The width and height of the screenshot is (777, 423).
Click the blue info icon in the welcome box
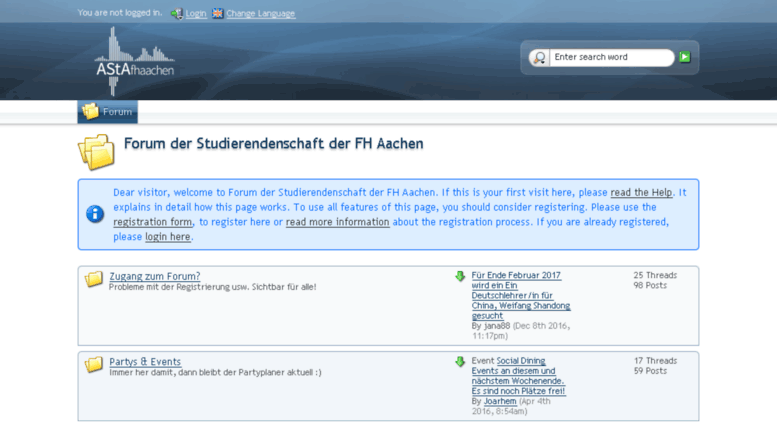[x=95, y=214]
